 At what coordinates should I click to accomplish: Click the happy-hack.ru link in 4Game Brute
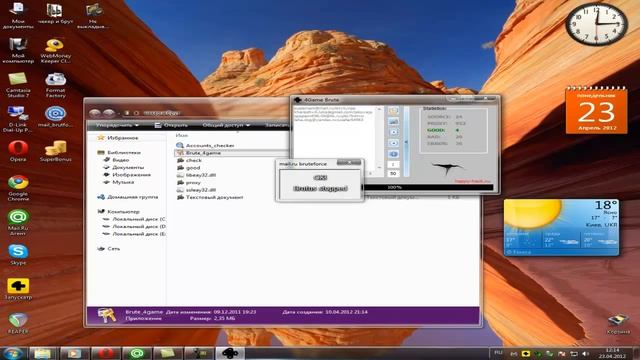[472, 181]
